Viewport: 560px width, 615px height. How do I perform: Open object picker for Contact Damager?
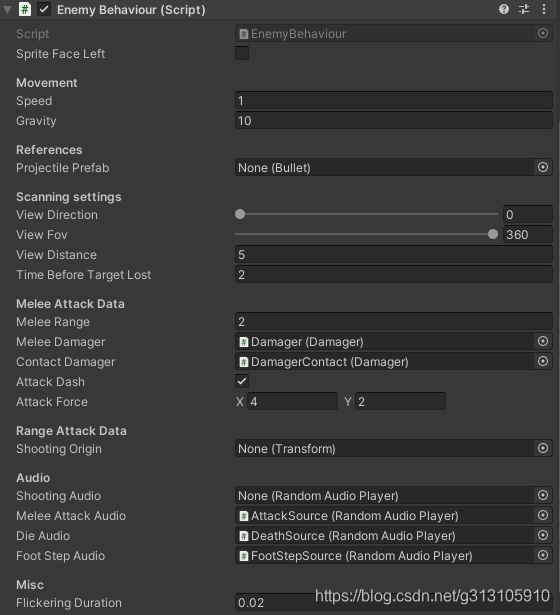point(543,361)
